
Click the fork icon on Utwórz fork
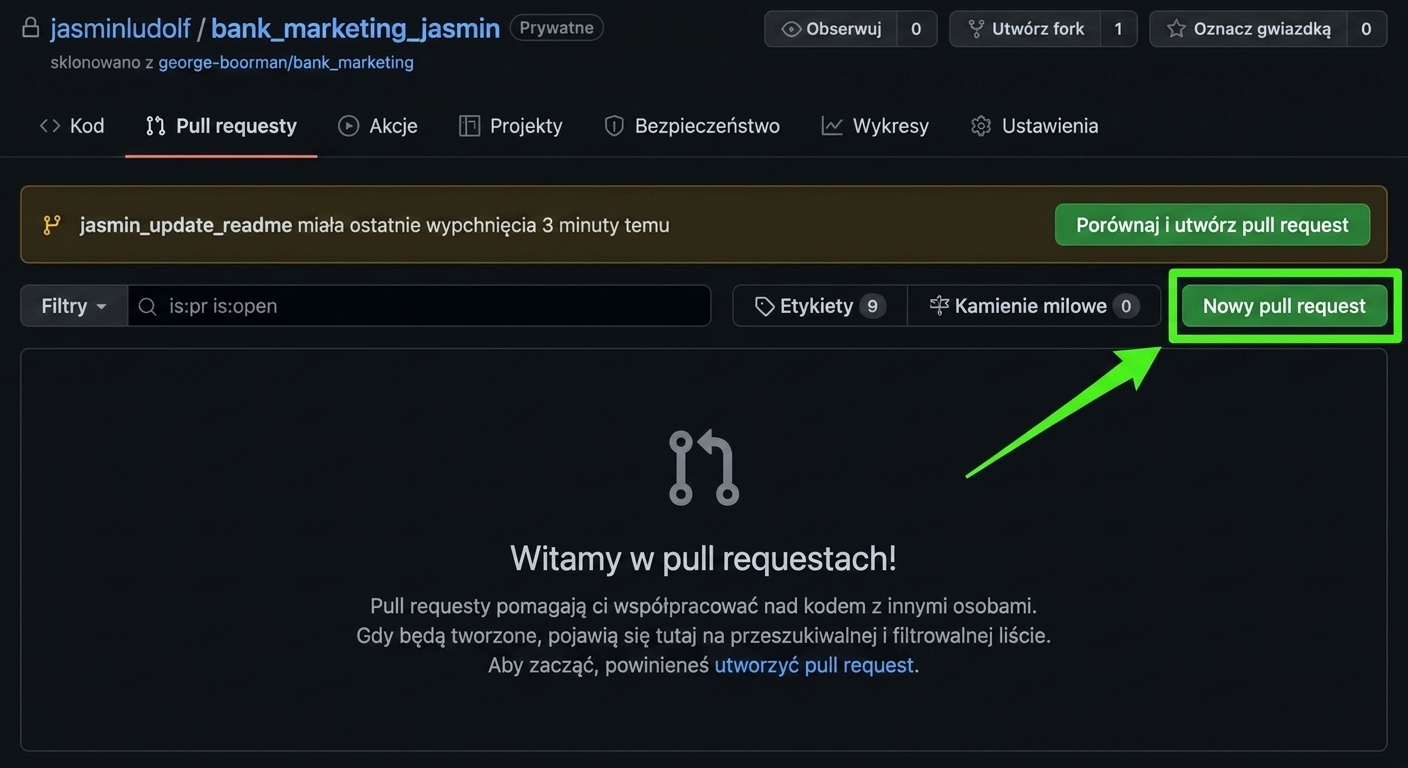point(976,29)
